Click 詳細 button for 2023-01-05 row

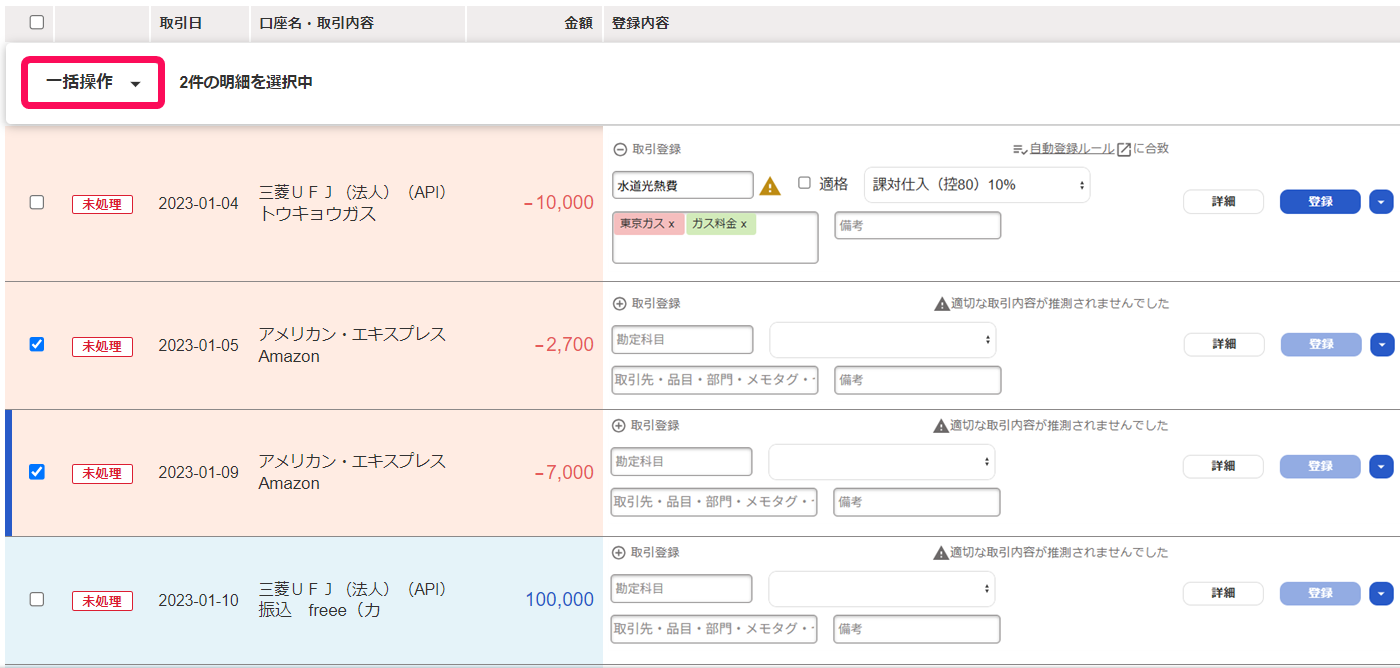coord(1224,345)
